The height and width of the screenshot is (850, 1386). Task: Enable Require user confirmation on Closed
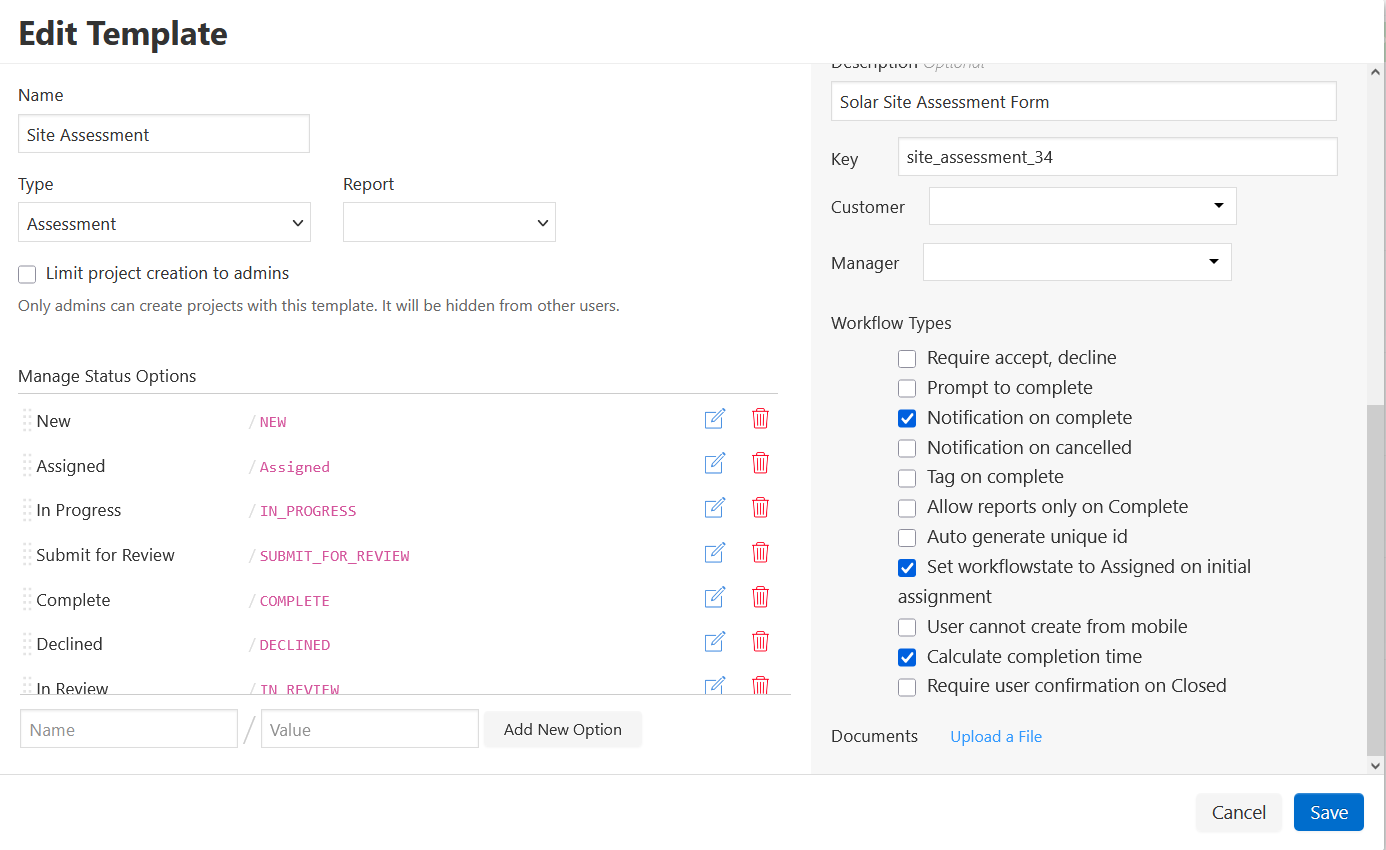pyautogui.click(x=907, y=687)
